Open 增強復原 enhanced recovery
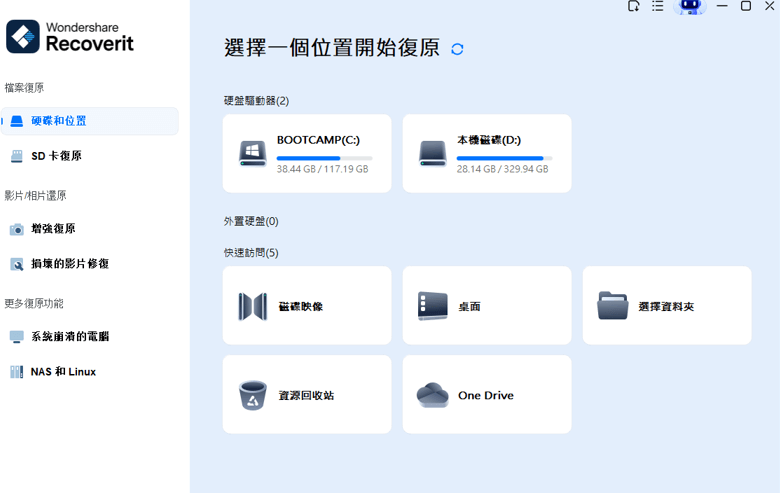The width and height of the screenshot is (780, 493). coord(53,229)
